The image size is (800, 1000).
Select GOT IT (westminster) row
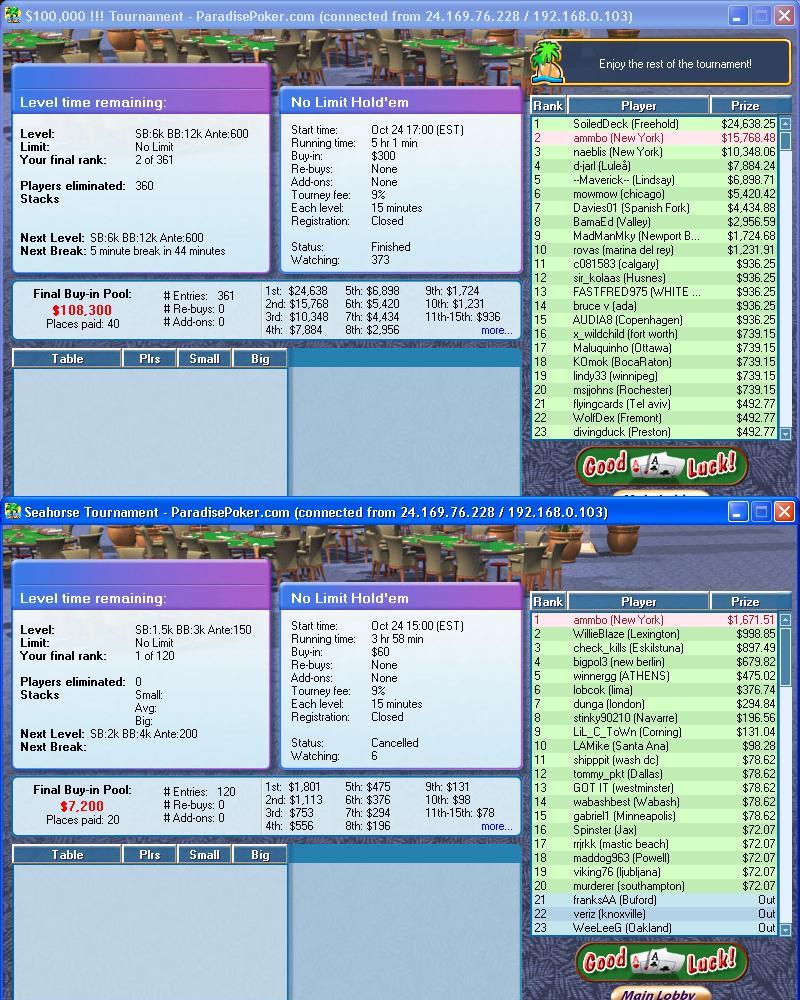click(655, 788)
